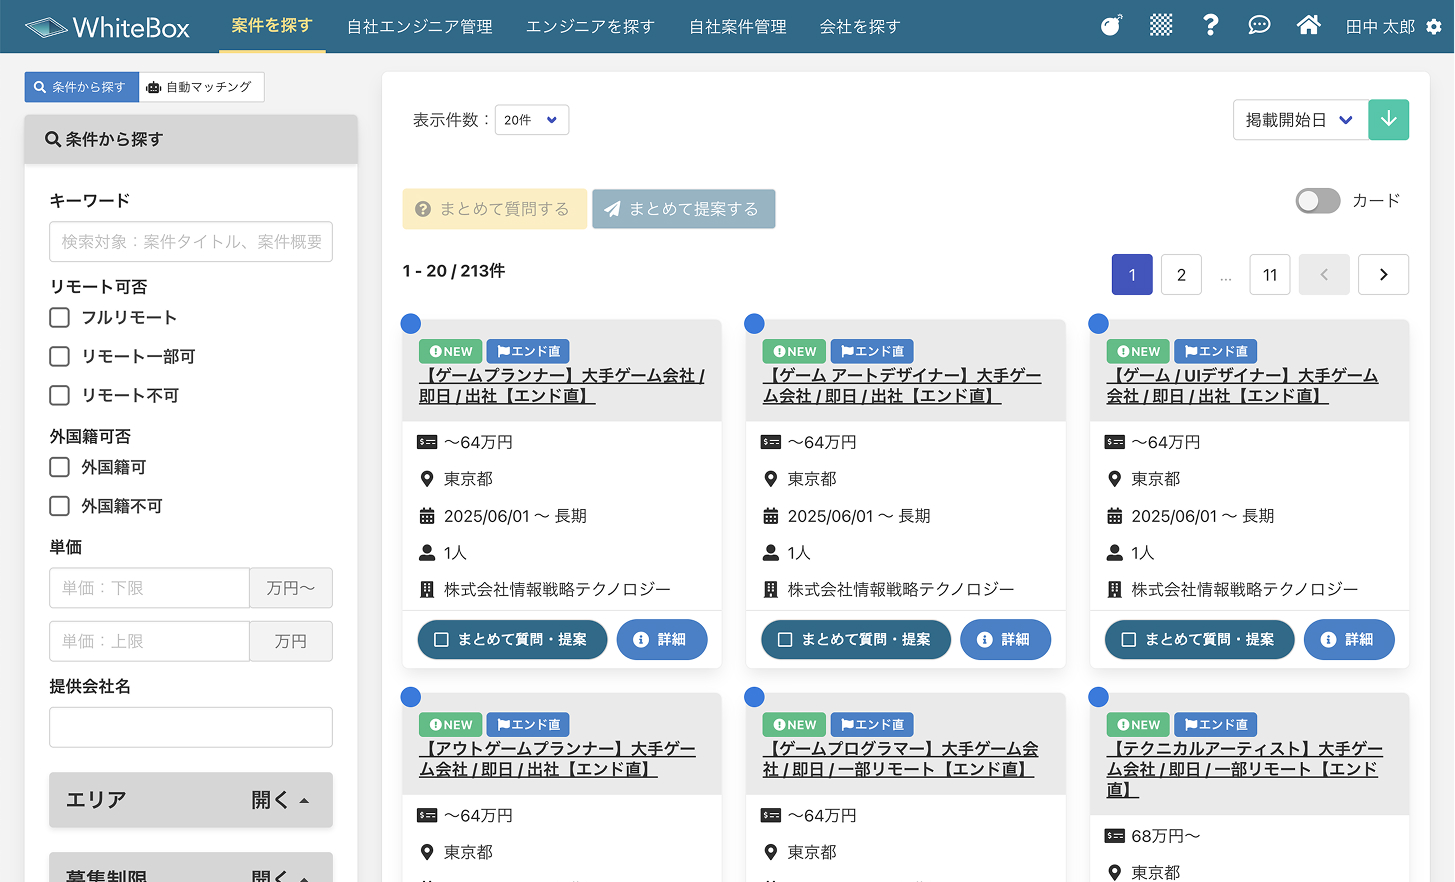Image resolution: width=1455 pixels, height=882 pixels.
Task: Open the chat messages icon
Action: pyautogui.click(x=1259, y=26)
